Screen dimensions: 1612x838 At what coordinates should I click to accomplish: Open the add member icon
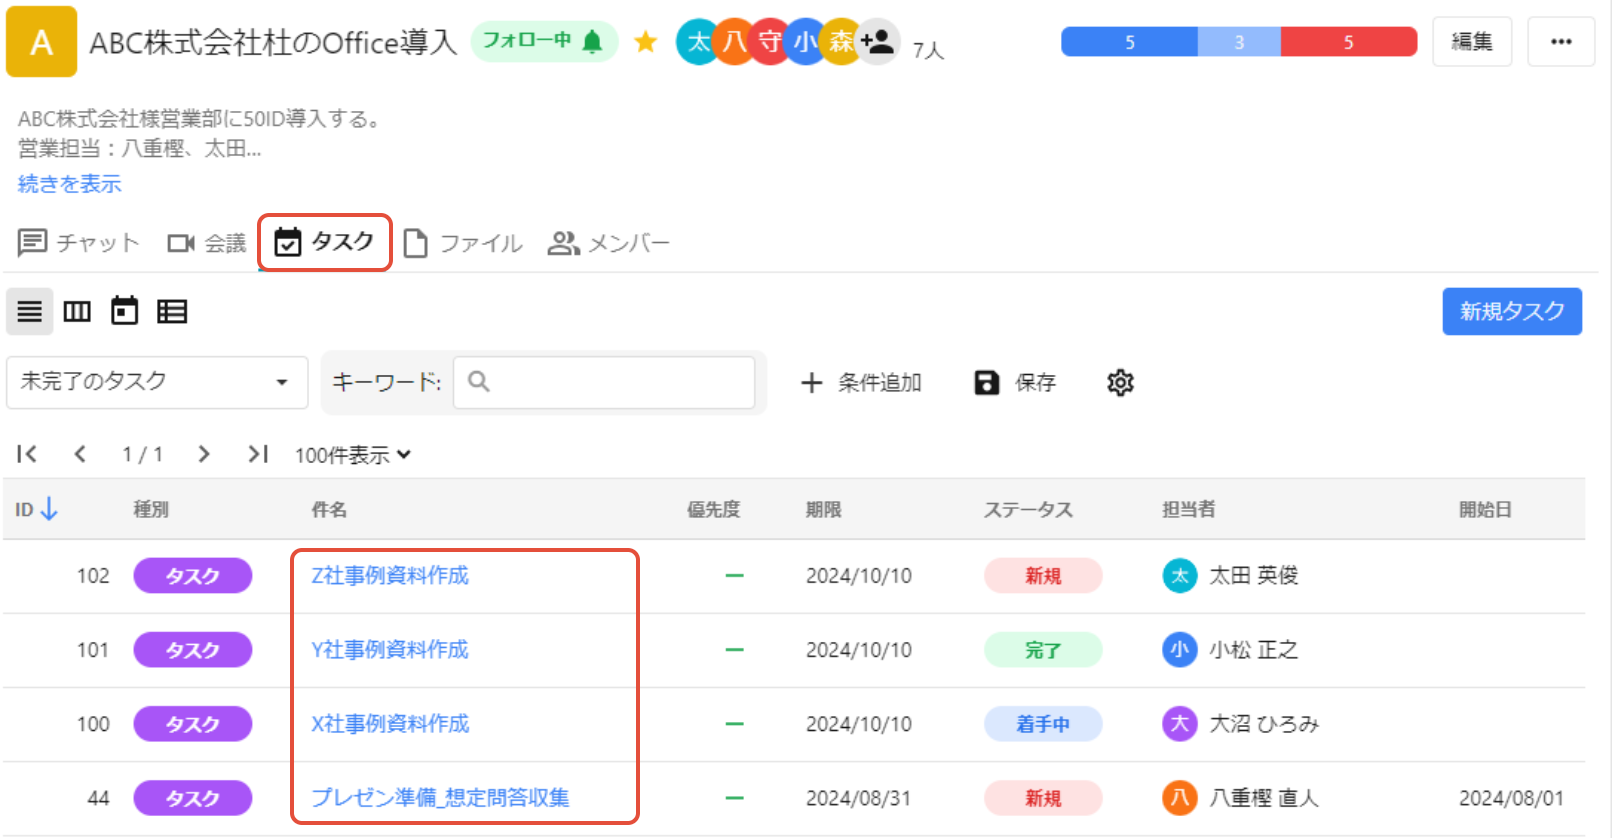tap(878, 42)
